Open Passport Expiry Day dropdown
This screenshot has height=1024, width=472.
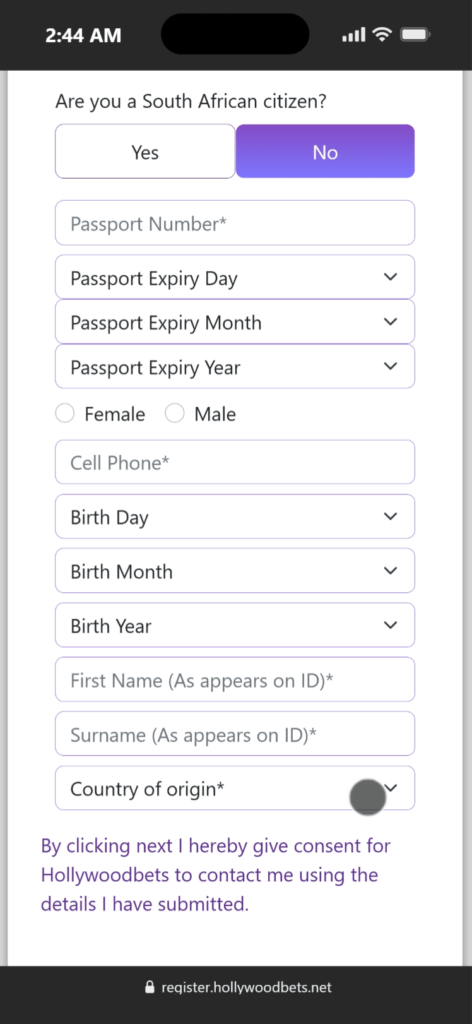click(235, 278)
